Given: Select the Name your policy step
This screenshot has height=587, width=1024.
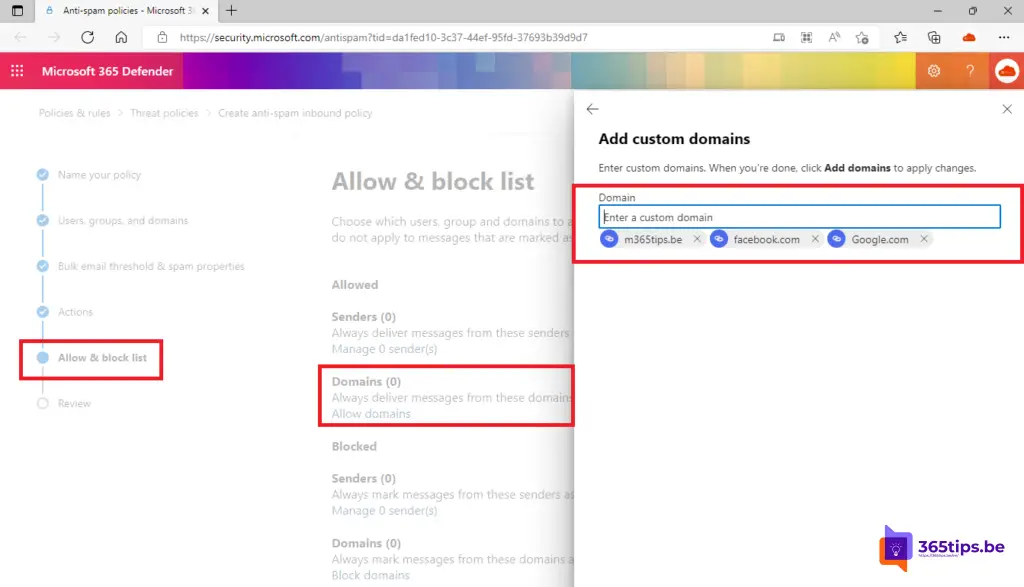Looking at the screenshot, I should tap(99, 175).
